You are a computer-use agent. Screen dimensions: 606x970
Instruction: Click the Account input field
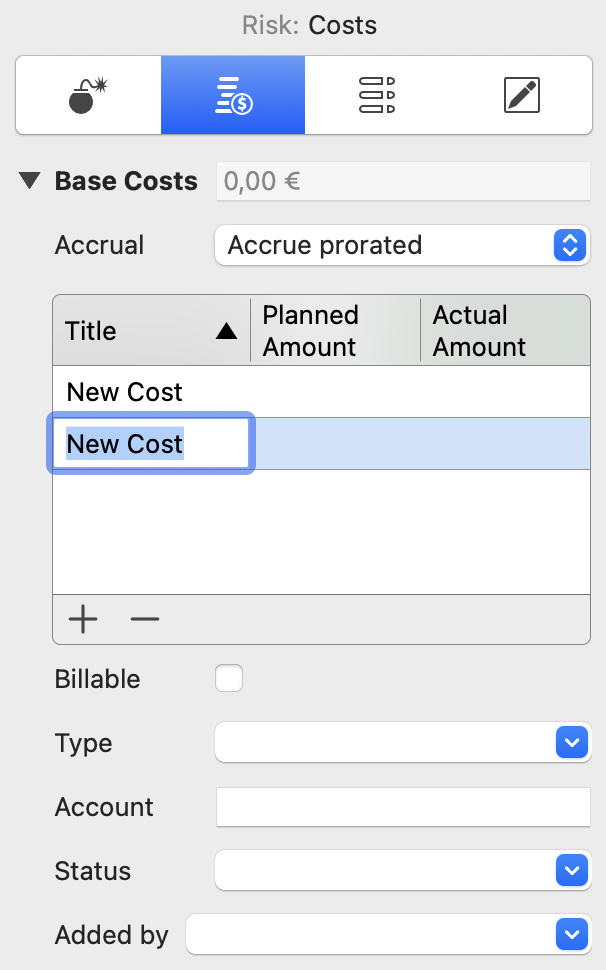[x=402, y=807]
